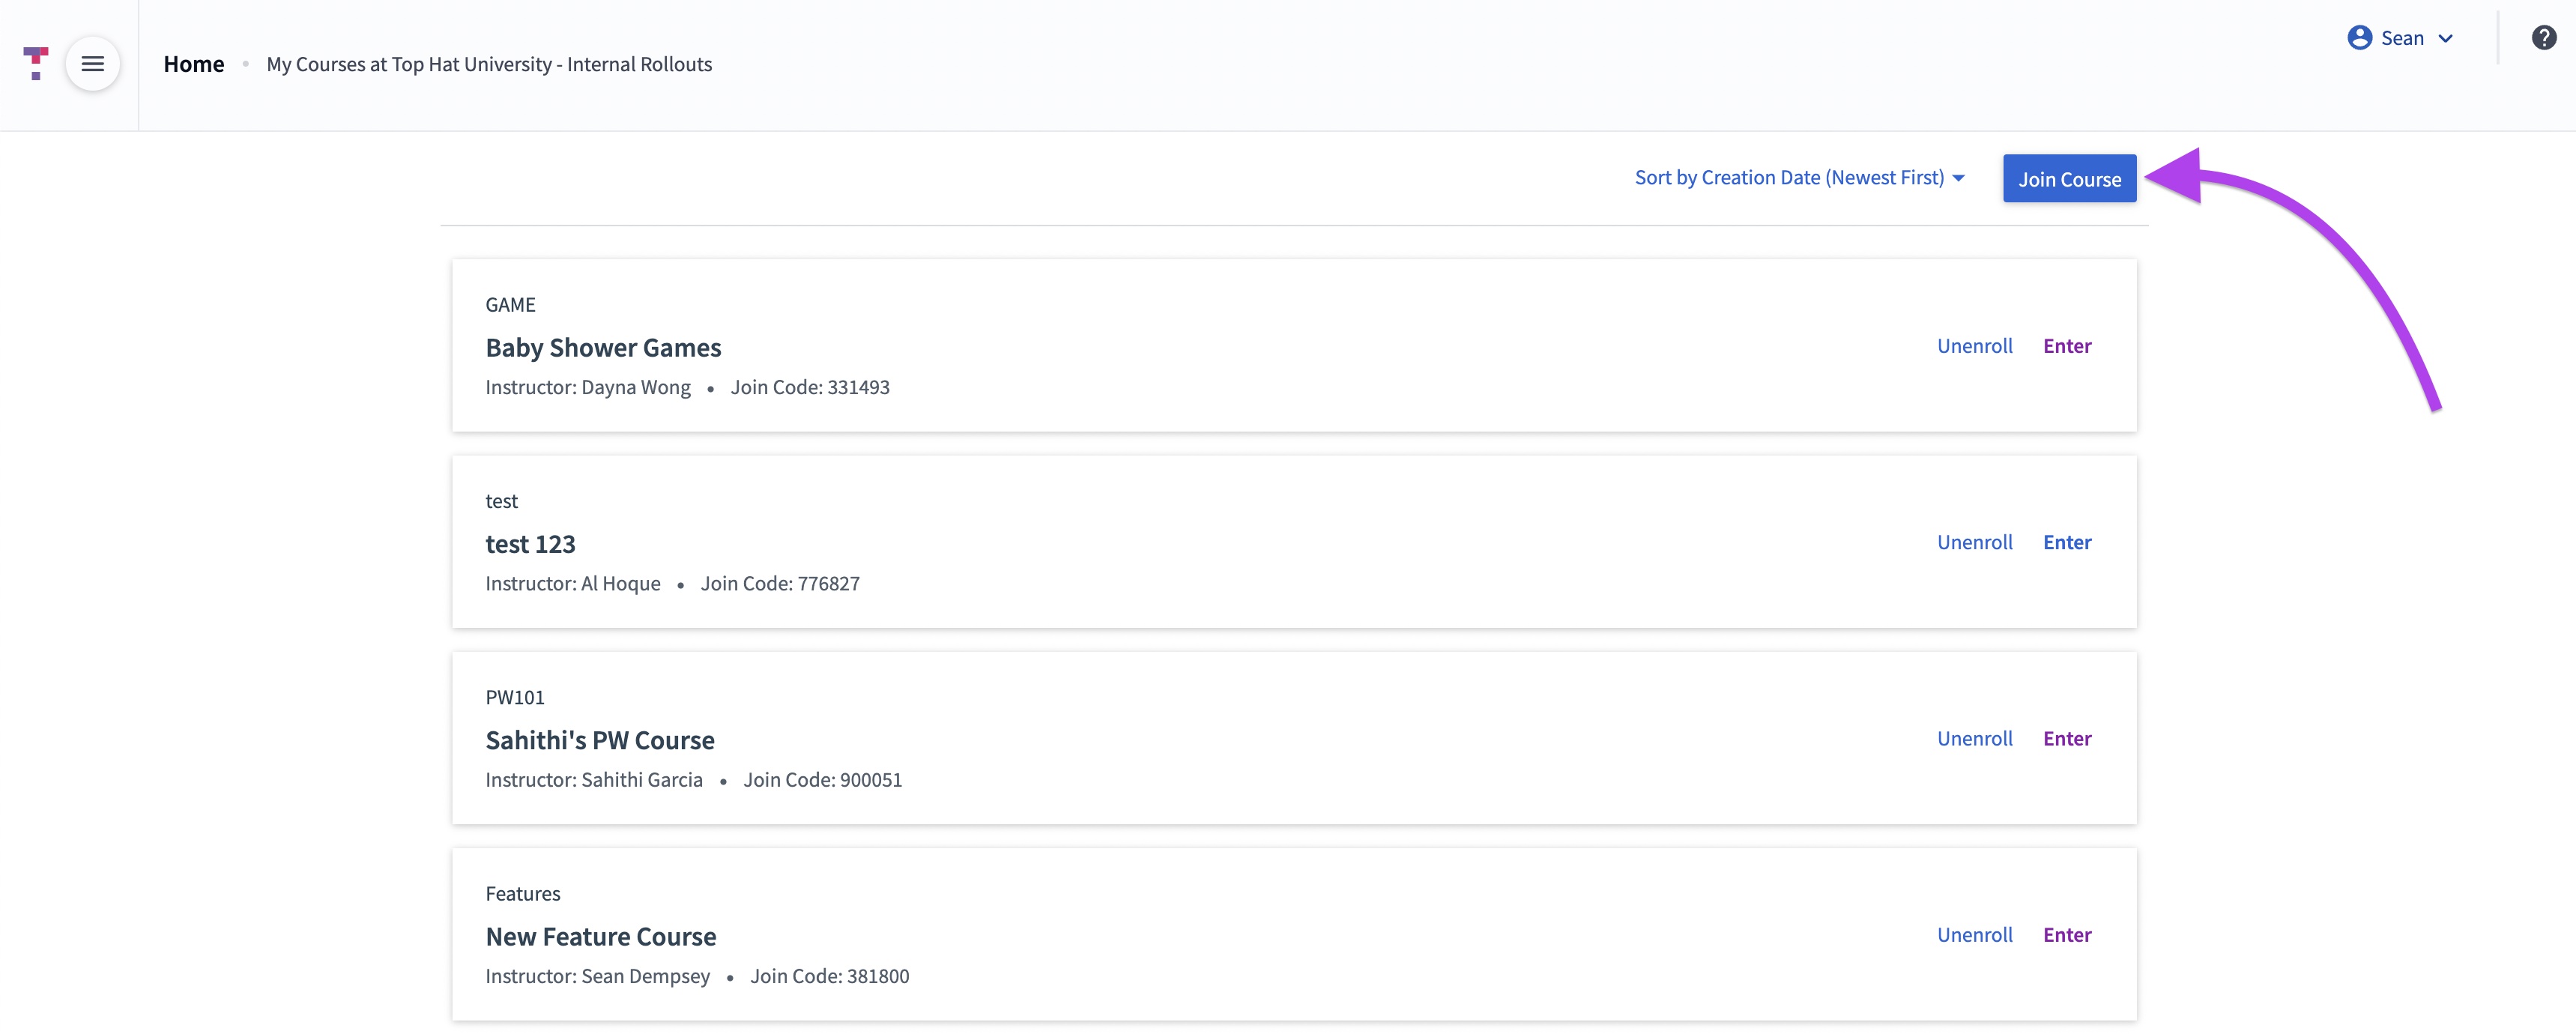
Task: Click the lowercase test course code label
Action: tap(501, 501)
